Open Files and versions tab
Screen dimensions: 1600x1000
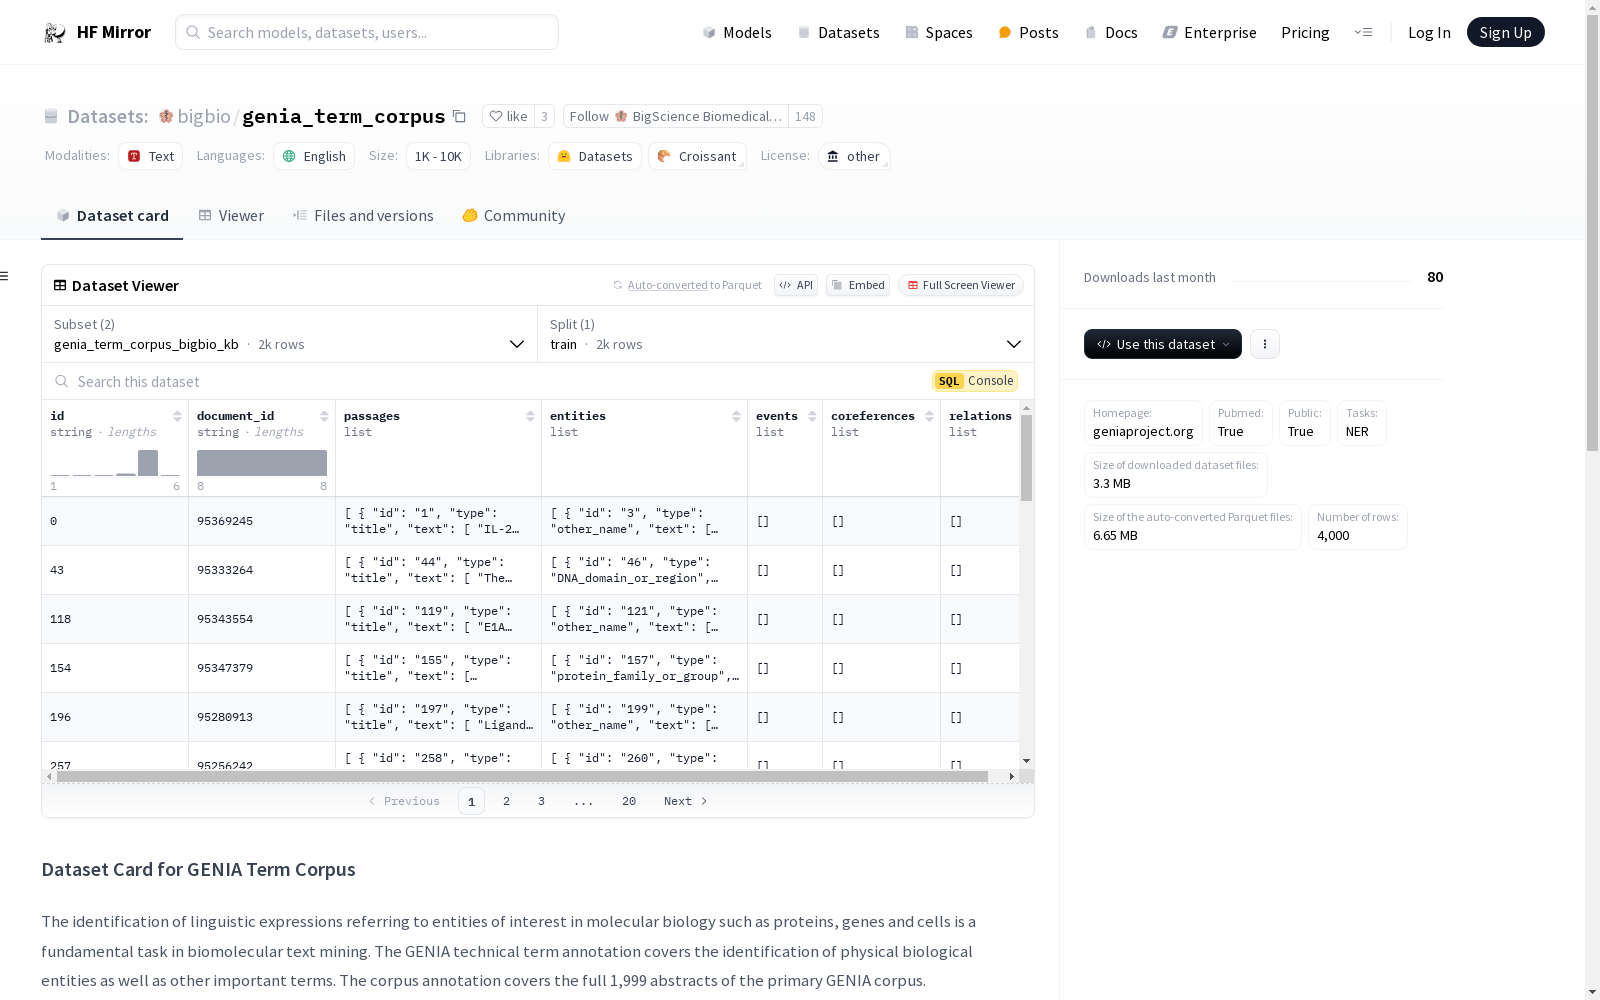pos(363,216)
